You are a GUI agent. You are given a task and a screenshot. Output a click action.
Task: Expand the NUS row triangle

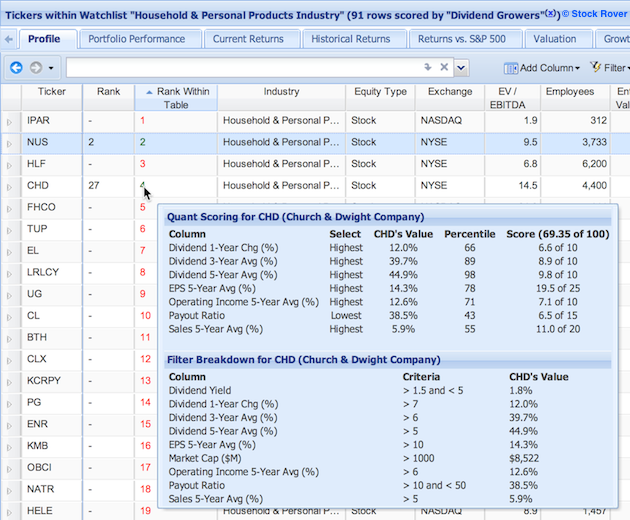coord(9,143)
